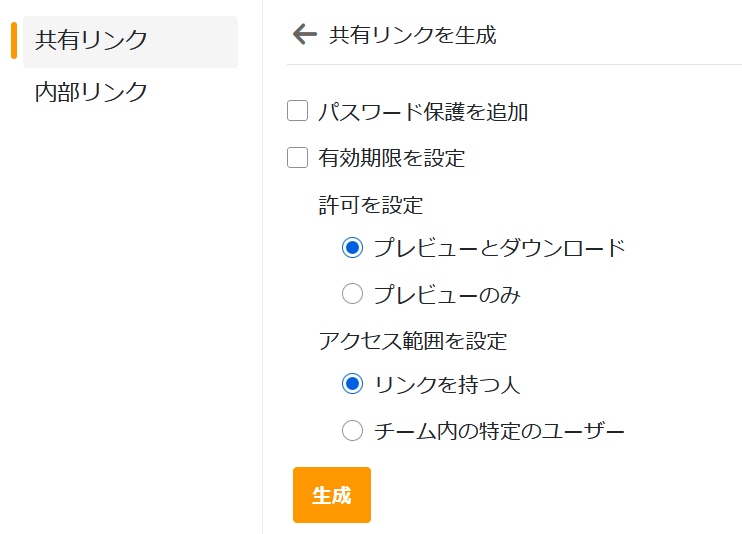Select the リンクを持つ人 radio circle
742x534 pixels.
pos(352,384)
